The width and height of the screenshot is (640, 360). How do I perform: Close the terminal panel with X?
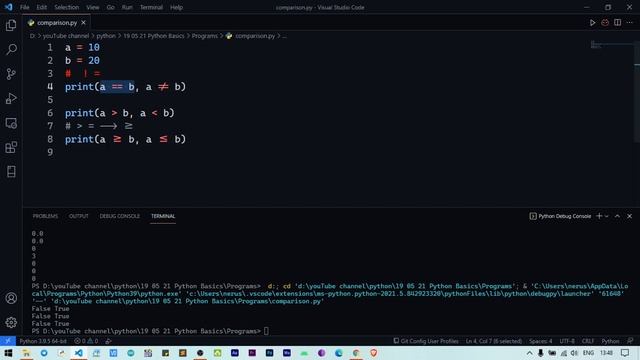[x=629, y=216]
